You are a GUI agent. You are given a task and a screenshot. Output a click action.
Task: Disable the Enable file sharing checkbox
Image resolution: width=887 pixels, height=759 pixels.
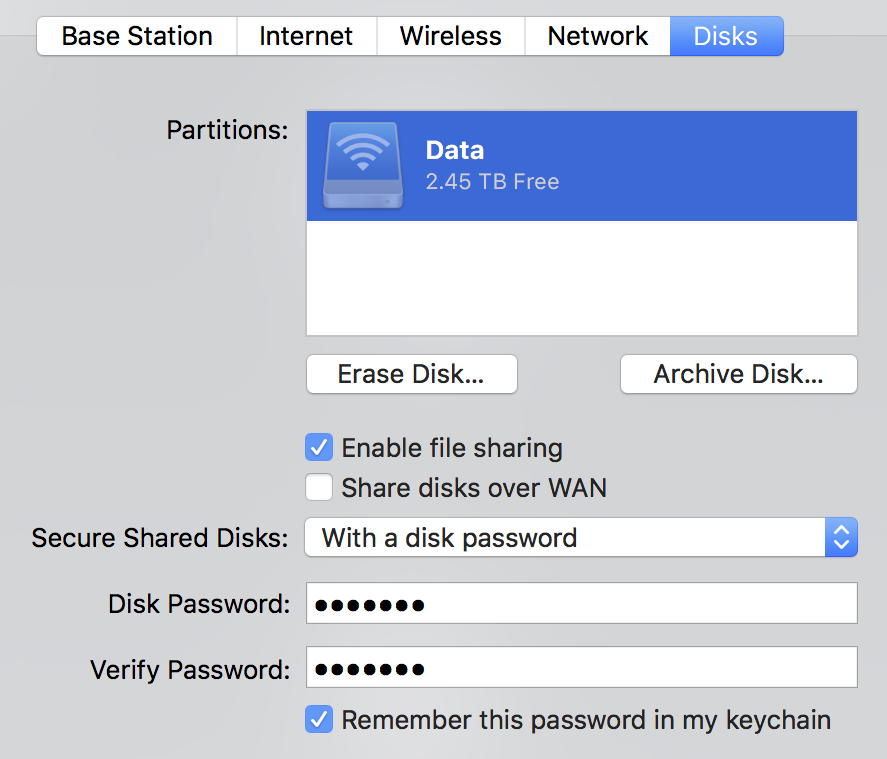(319, 447)
